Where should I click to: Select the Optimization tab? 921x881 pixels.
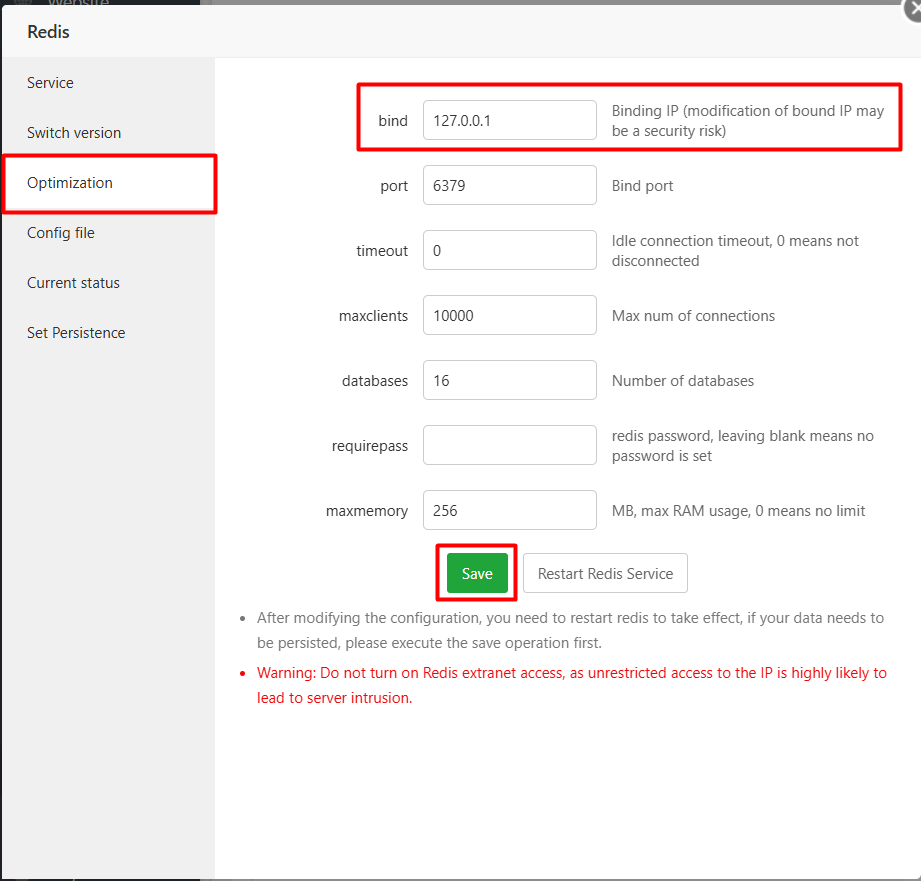point(69,183)
